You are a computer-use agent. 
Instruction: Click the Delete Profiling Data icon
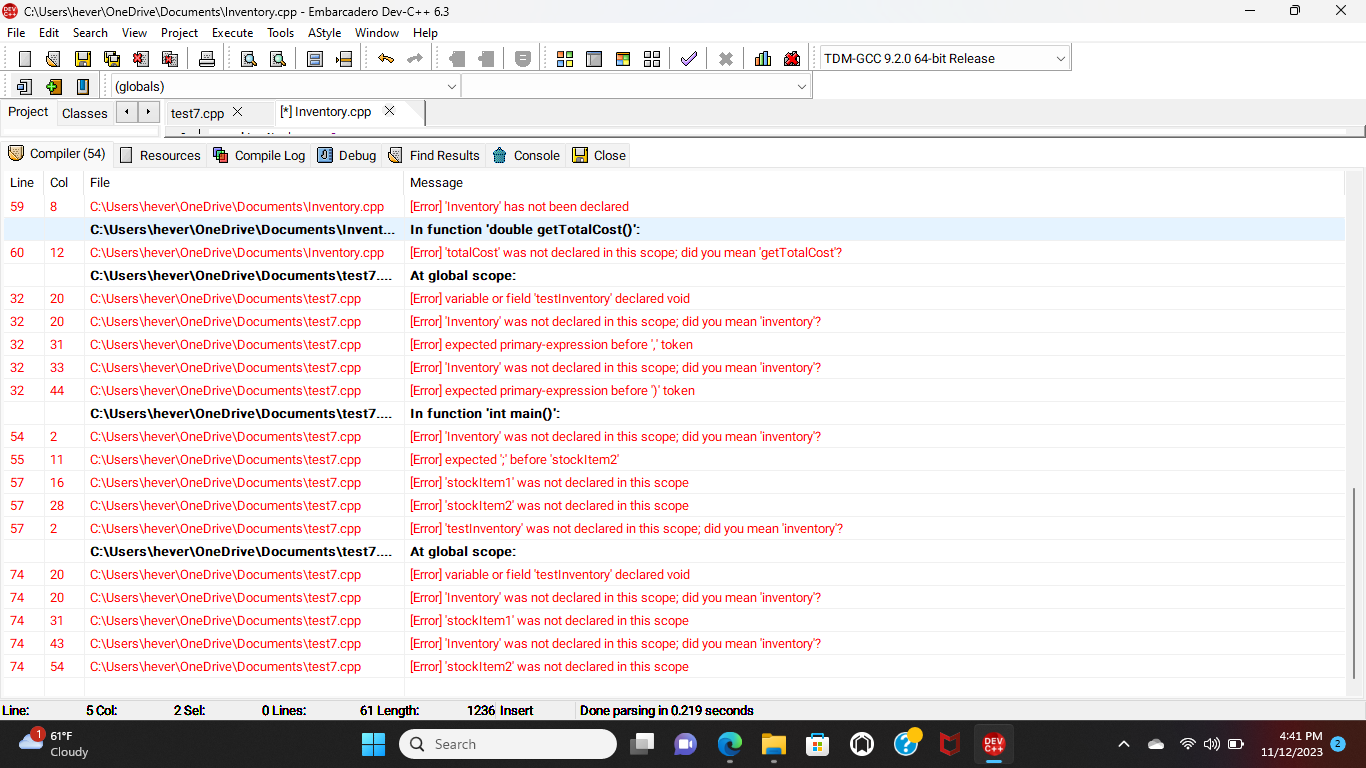tap(791, 58)
